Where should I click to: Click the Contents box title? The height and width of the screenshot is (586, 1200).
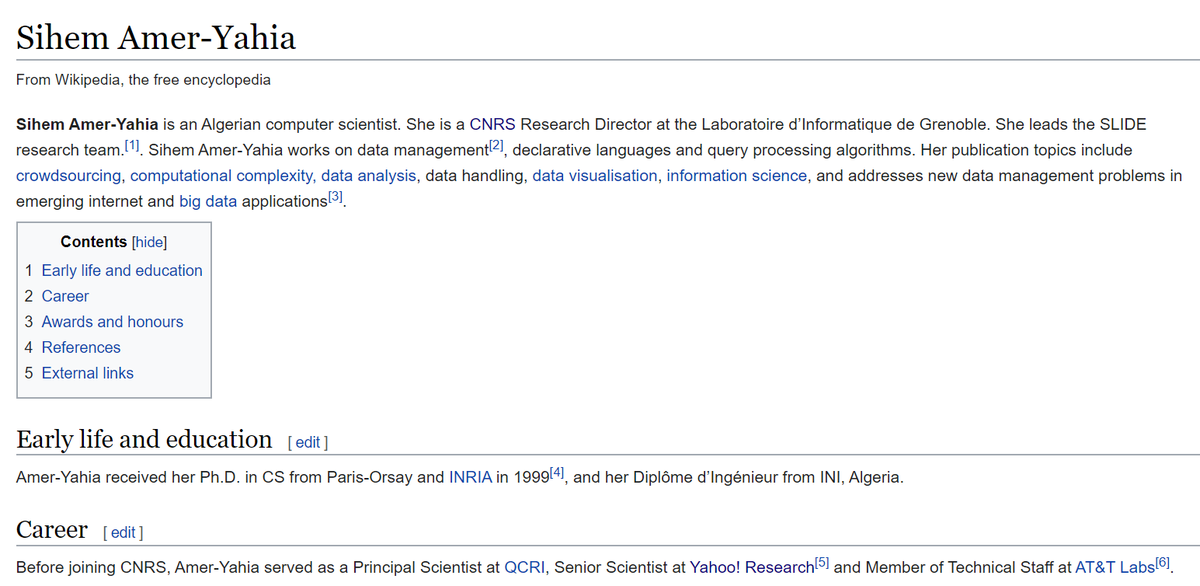tap(94, 242)
